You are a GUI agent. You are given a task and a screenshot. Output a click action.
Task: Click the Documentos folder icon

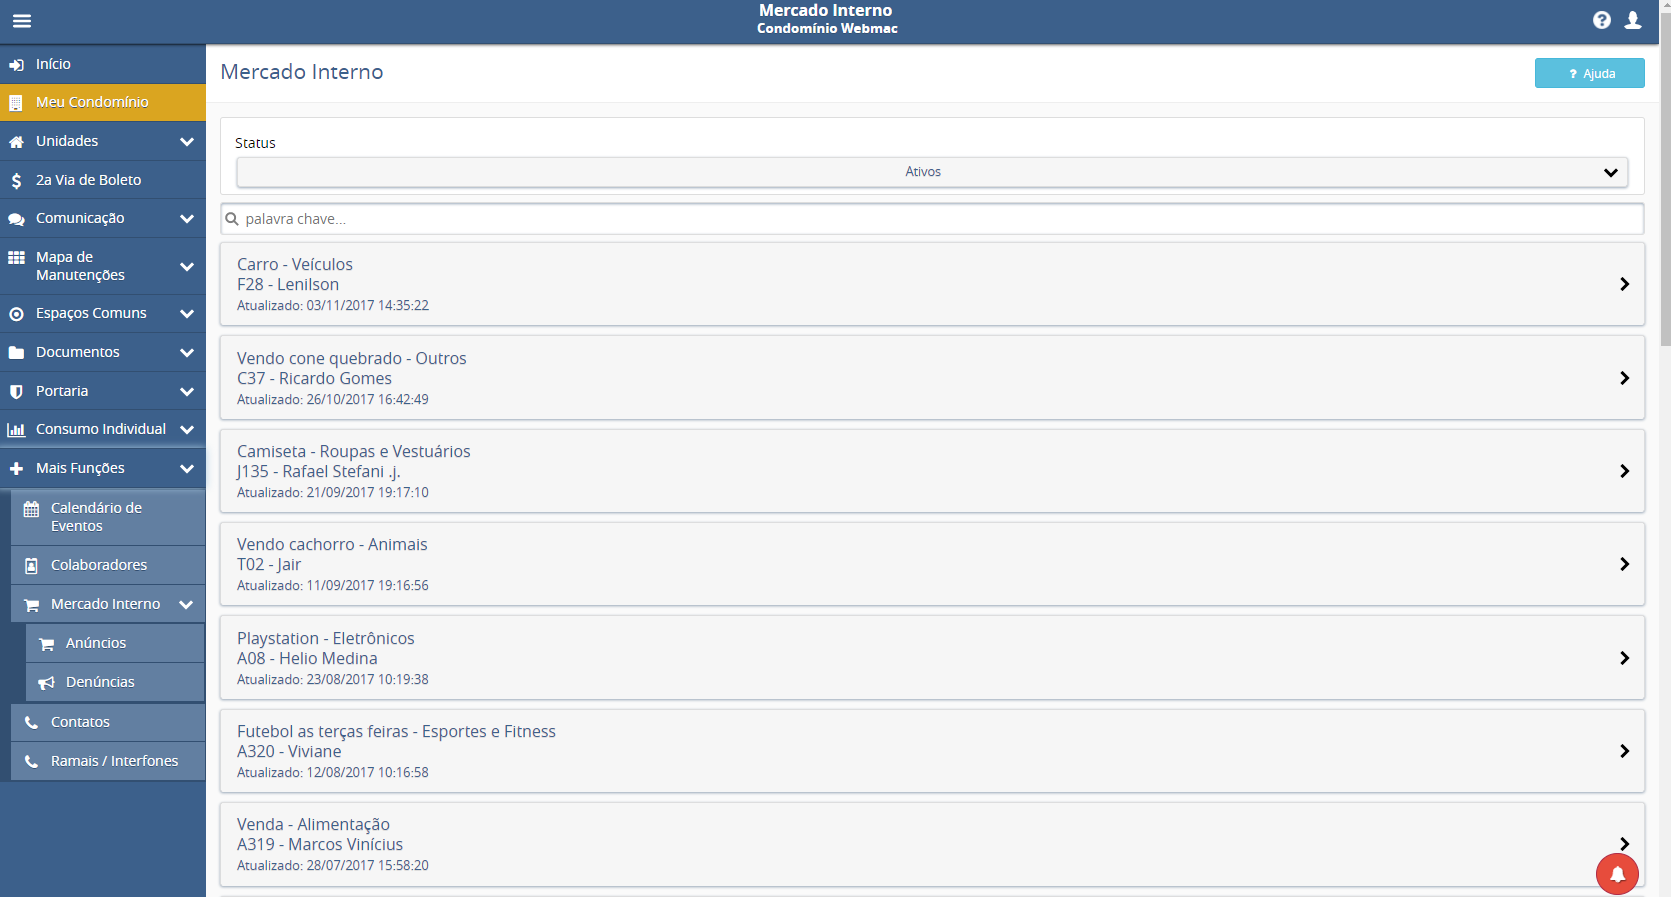click(16, 353)
